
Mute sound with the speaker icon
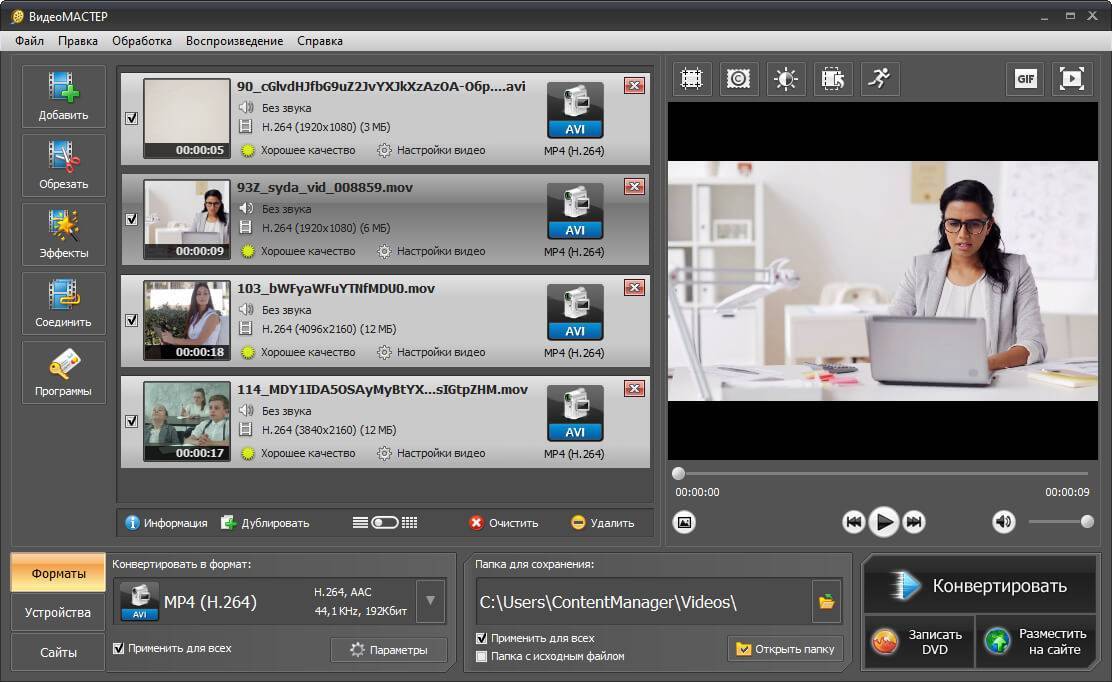coord(1003,522)
